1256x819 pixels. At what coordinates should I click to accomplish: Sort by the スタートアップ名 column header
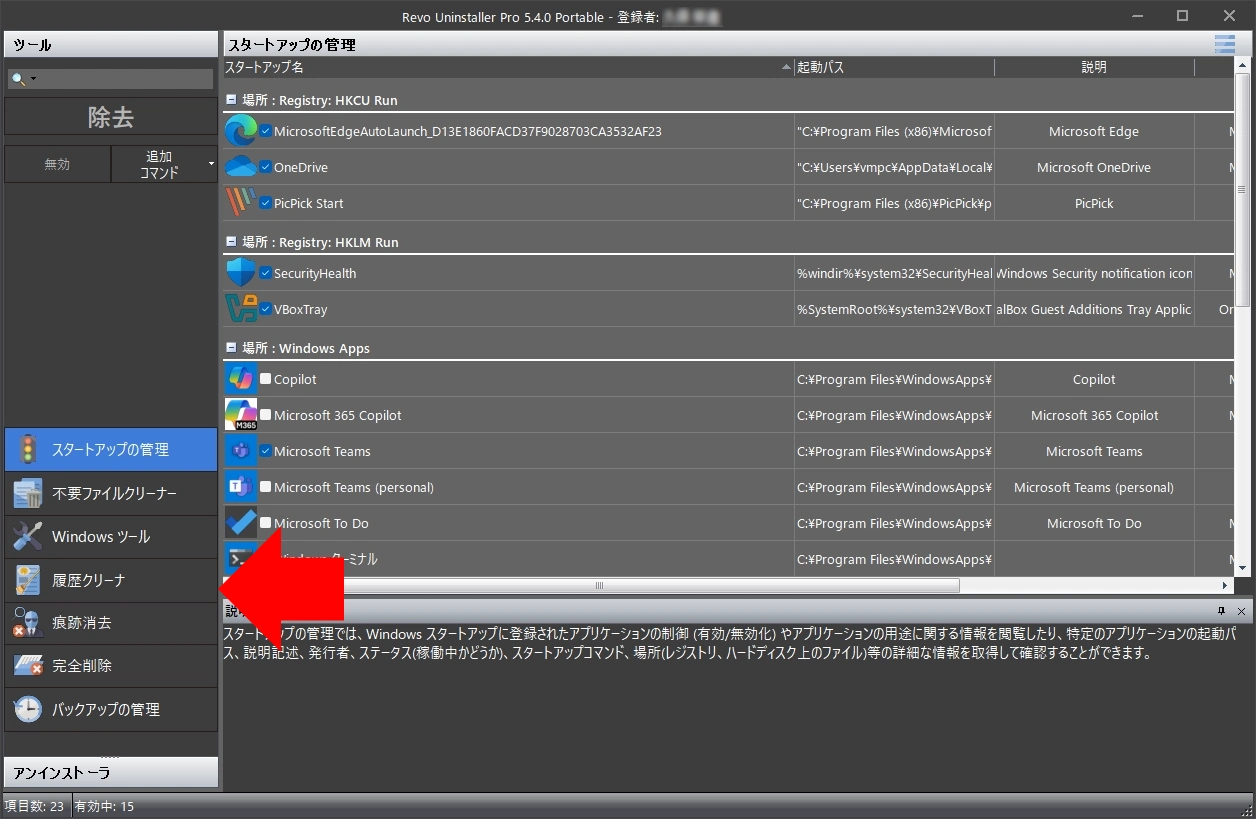tap(508, 67)
